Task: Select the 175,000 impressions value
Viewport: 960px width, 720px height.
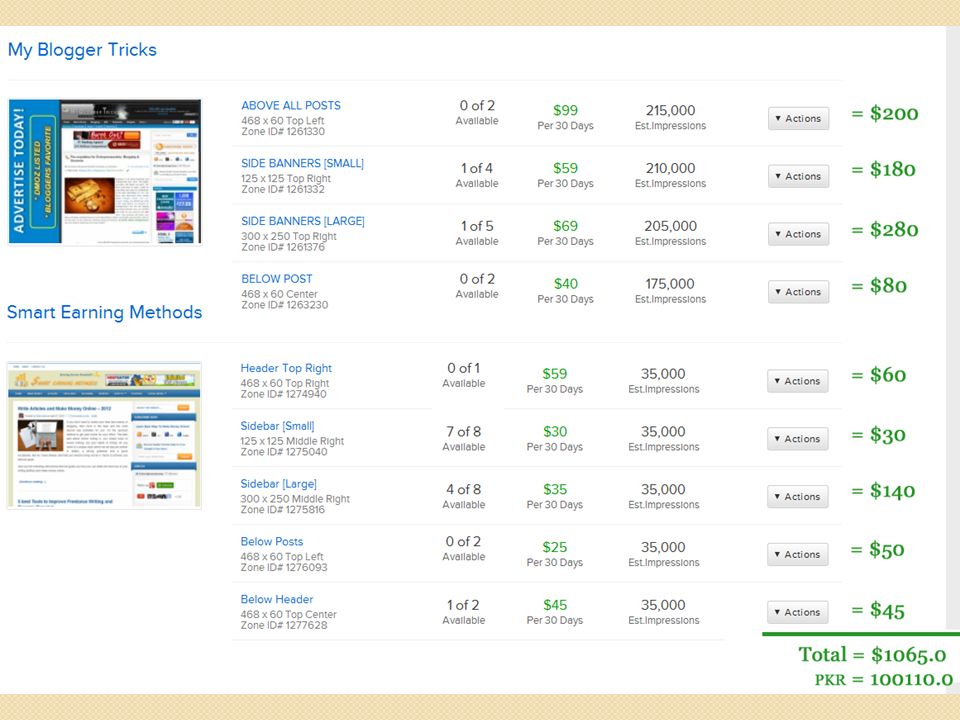Action: click(670, 283)
